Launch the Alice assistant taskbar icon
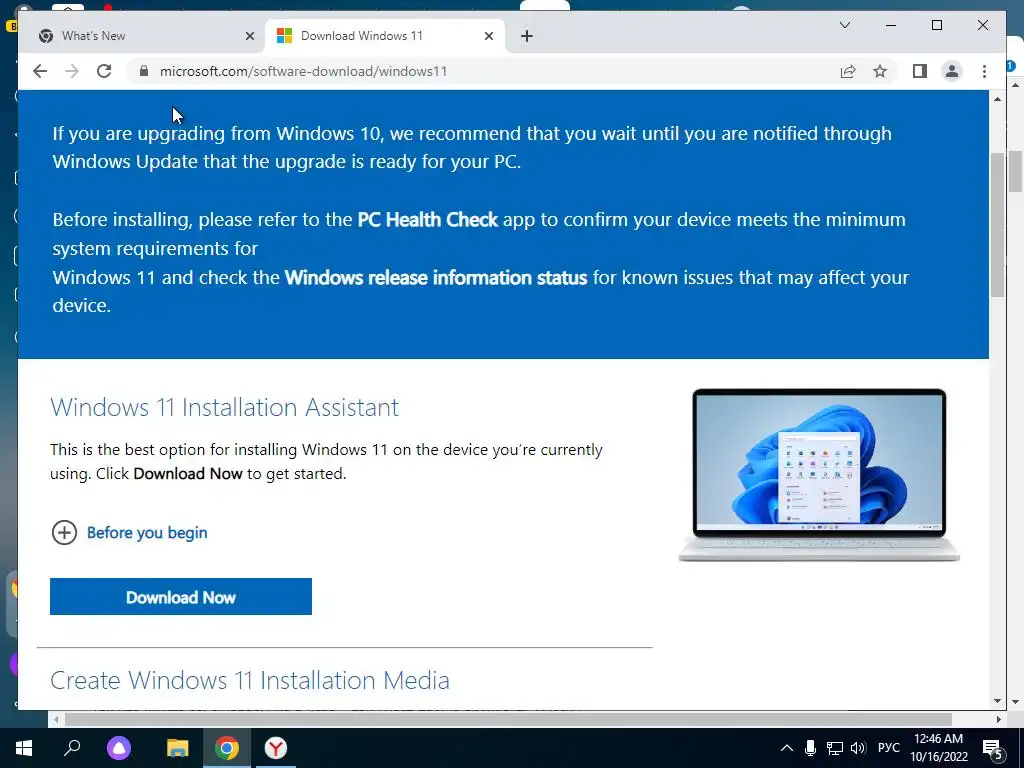This screenshot has width=1024, height=768. coord(119,748)
